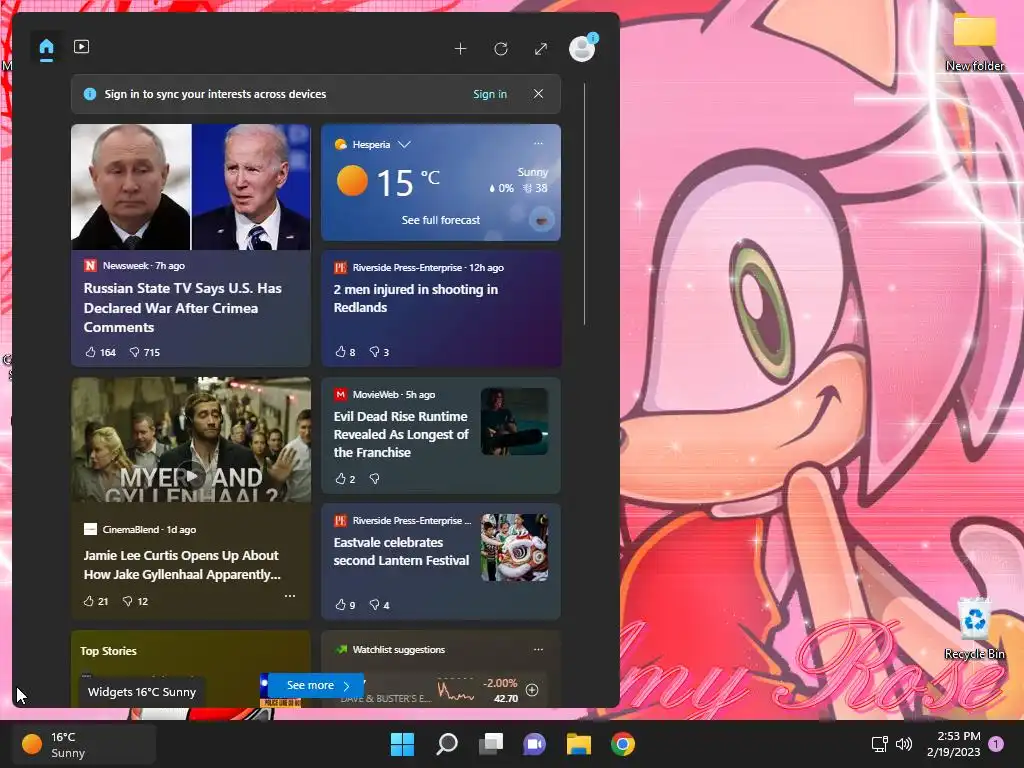Viewport: 1024px width, 768px height.
Task: Open weather widget more options
Action: tap(538, 143)
